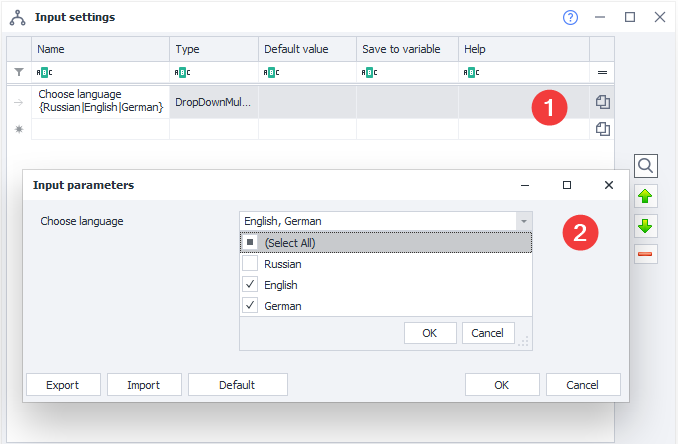Screen dimensions: 678x444
Task: Toggle the (Select All) checkbox
Action: pyautogui.click(x=250, y=242)
